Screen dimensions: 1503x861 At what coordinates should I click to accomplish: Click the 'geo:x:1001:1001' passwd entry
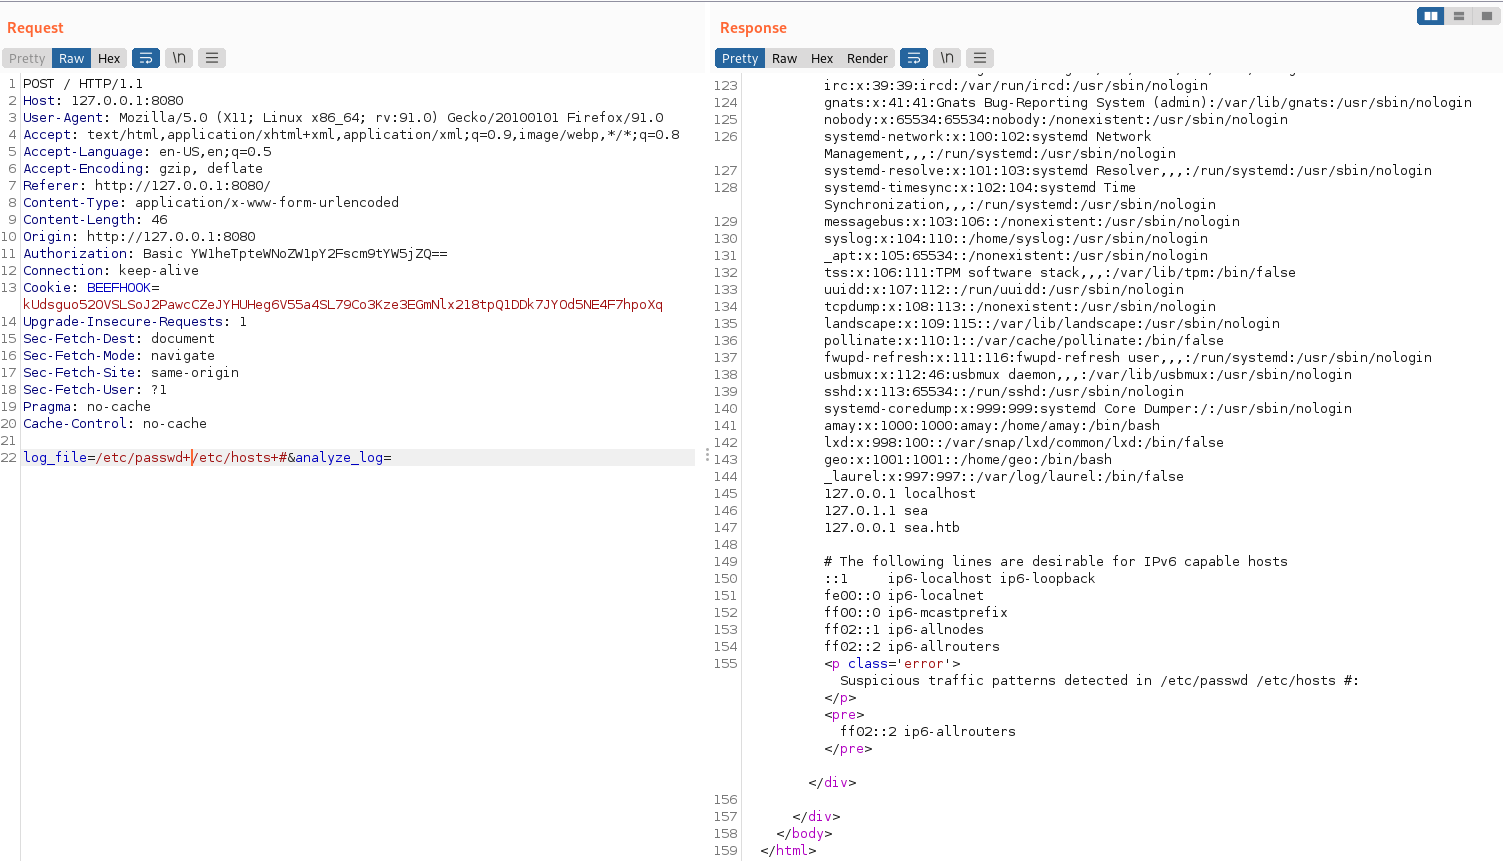click(x=968, y=459)
